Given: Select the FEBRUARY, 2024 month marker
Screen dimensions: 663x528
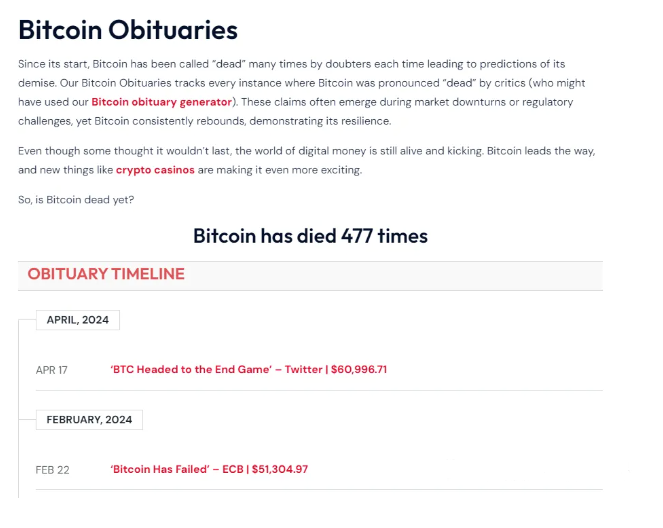Looking at the screenshot, I should point(89,420).
